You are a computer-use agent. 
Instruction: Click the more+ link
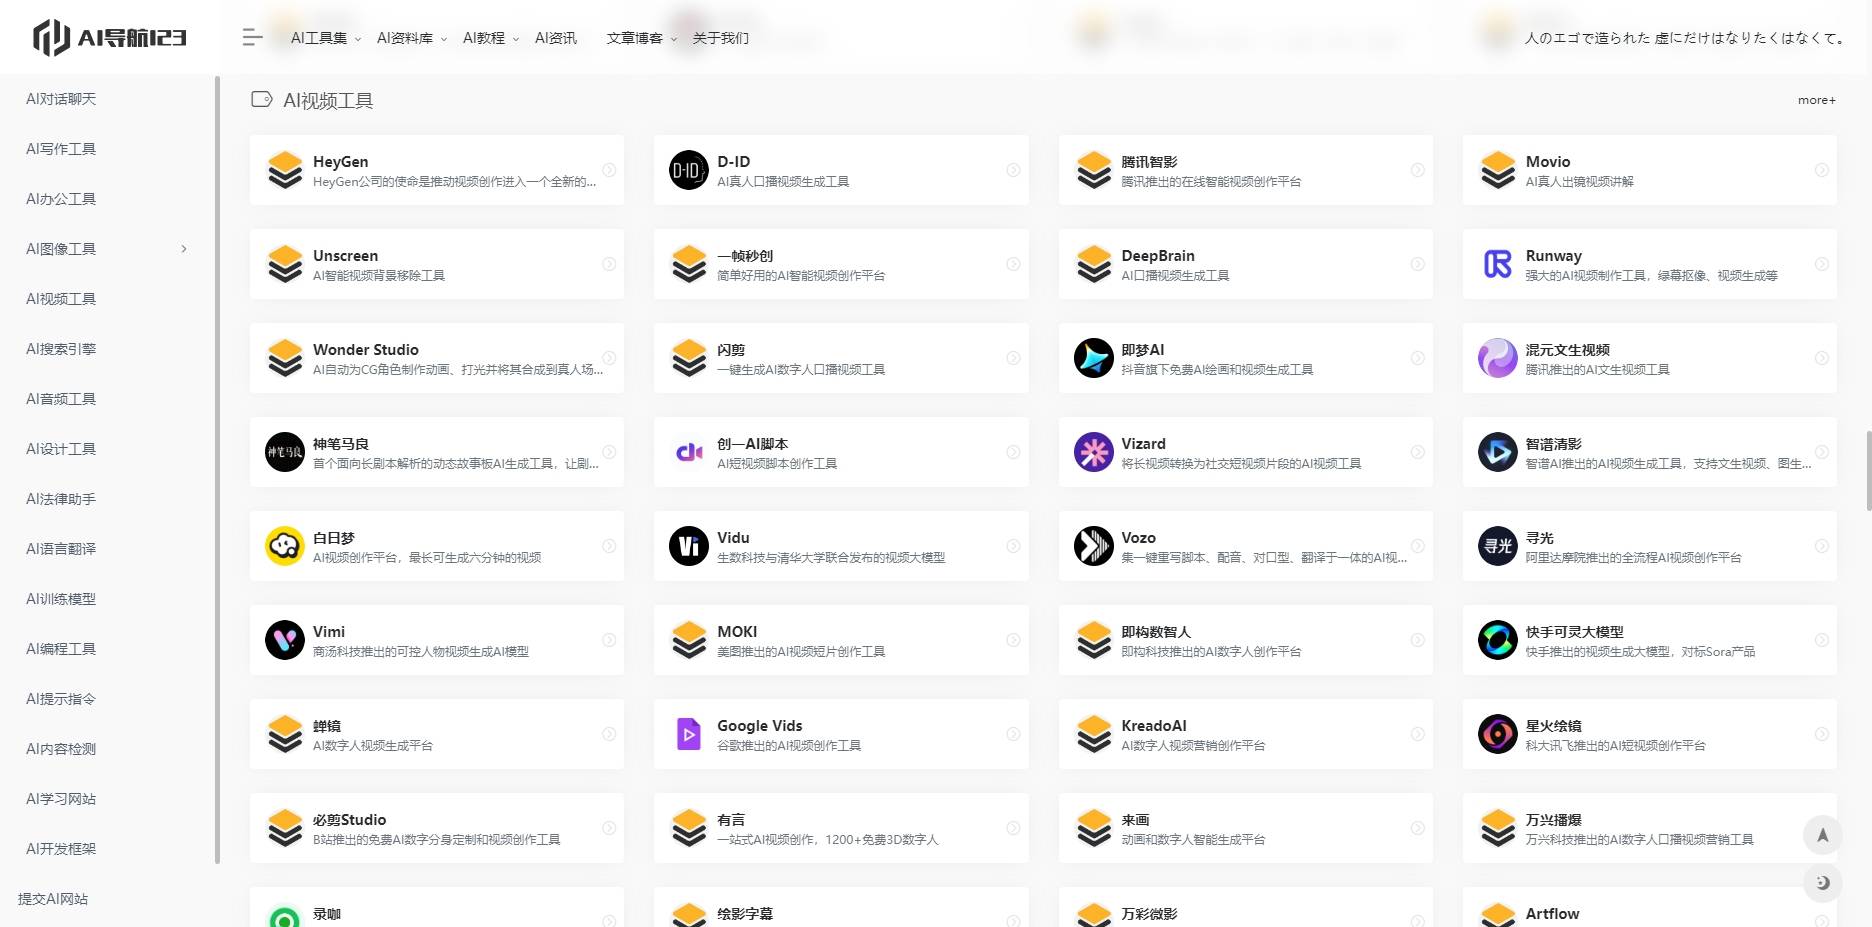[1816, 100]
